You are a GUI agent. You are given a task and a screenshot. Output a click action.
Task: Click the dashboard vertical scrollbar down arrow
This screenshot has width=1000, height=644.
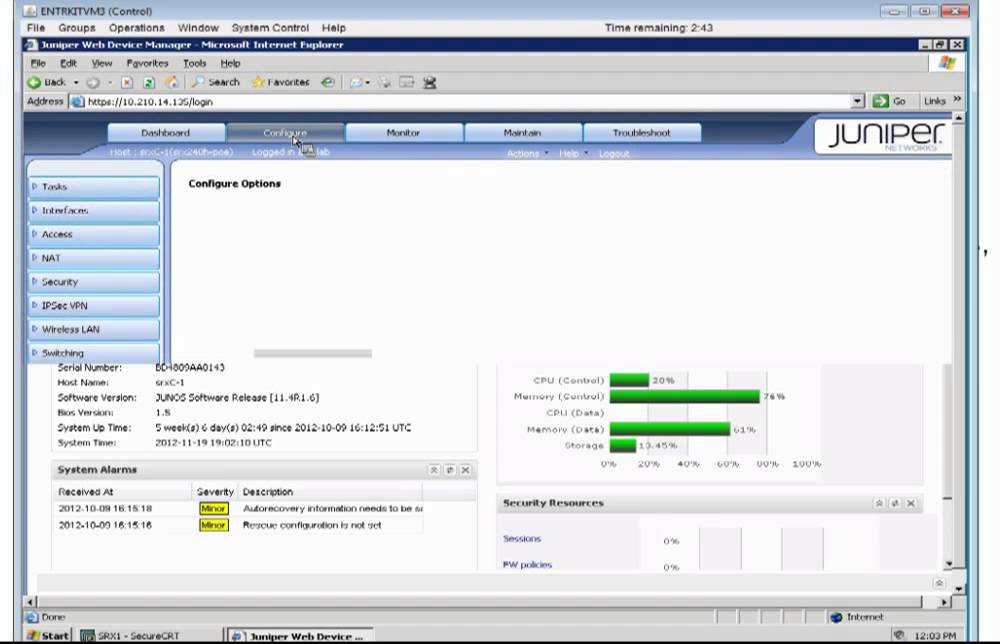pos(948,564)
